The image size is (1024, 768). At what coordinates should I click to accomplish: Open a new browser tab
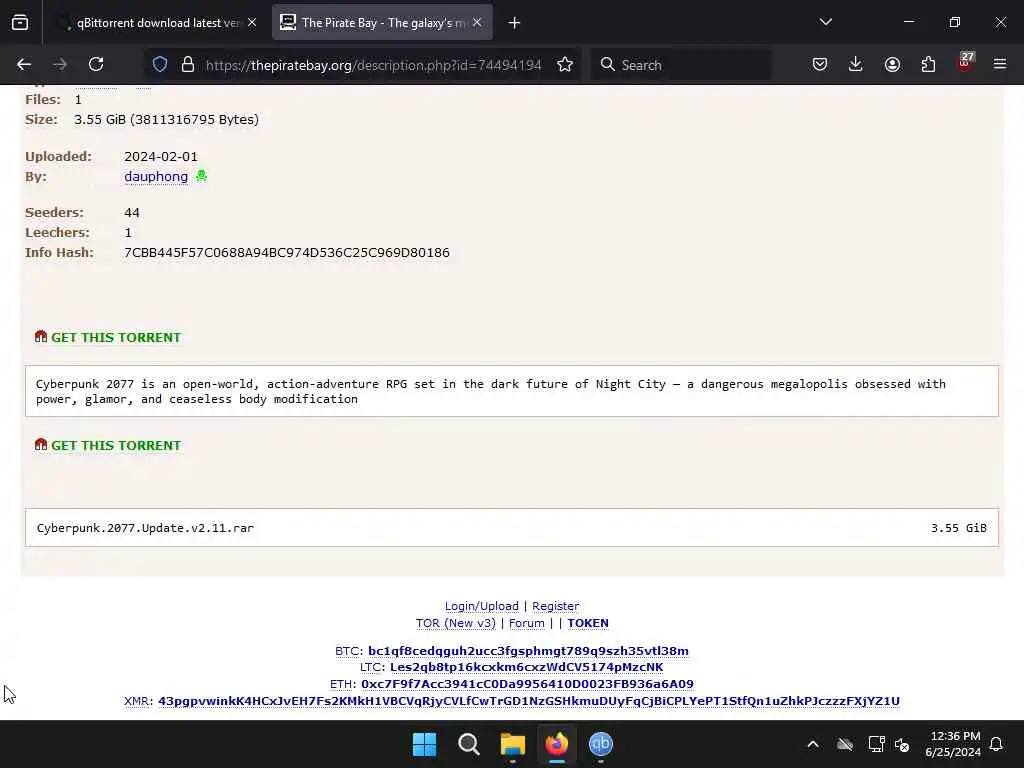point(515,23)
